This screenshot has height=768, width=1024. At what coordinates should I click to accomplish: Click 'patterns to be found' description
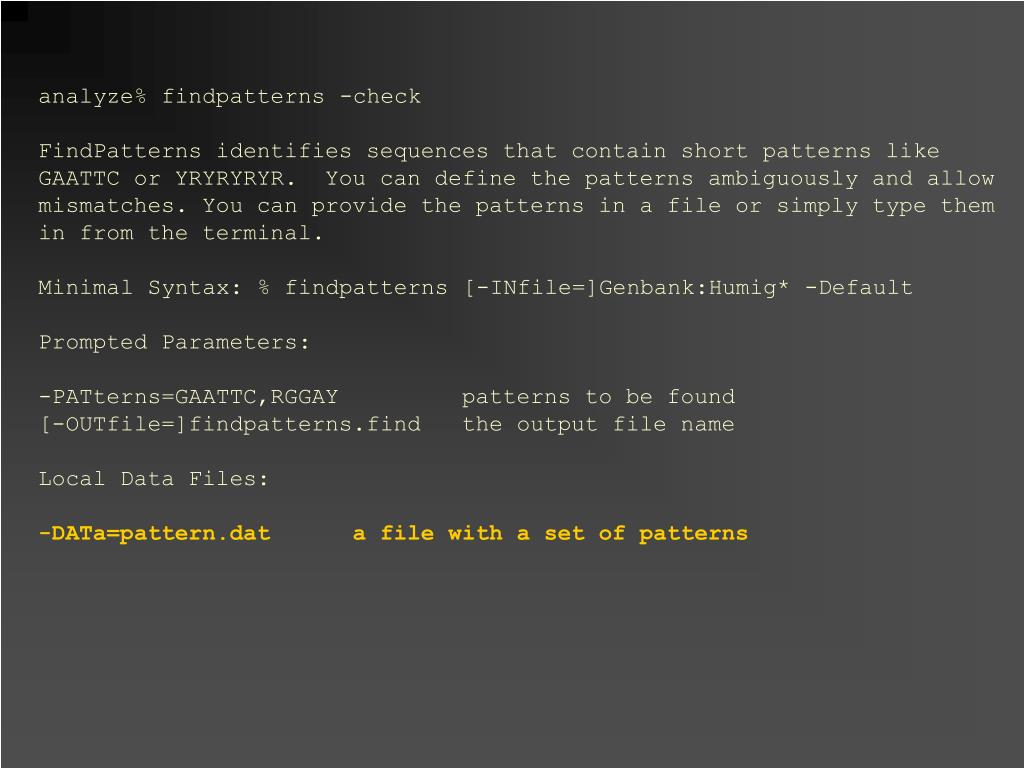tap(599, 397)
